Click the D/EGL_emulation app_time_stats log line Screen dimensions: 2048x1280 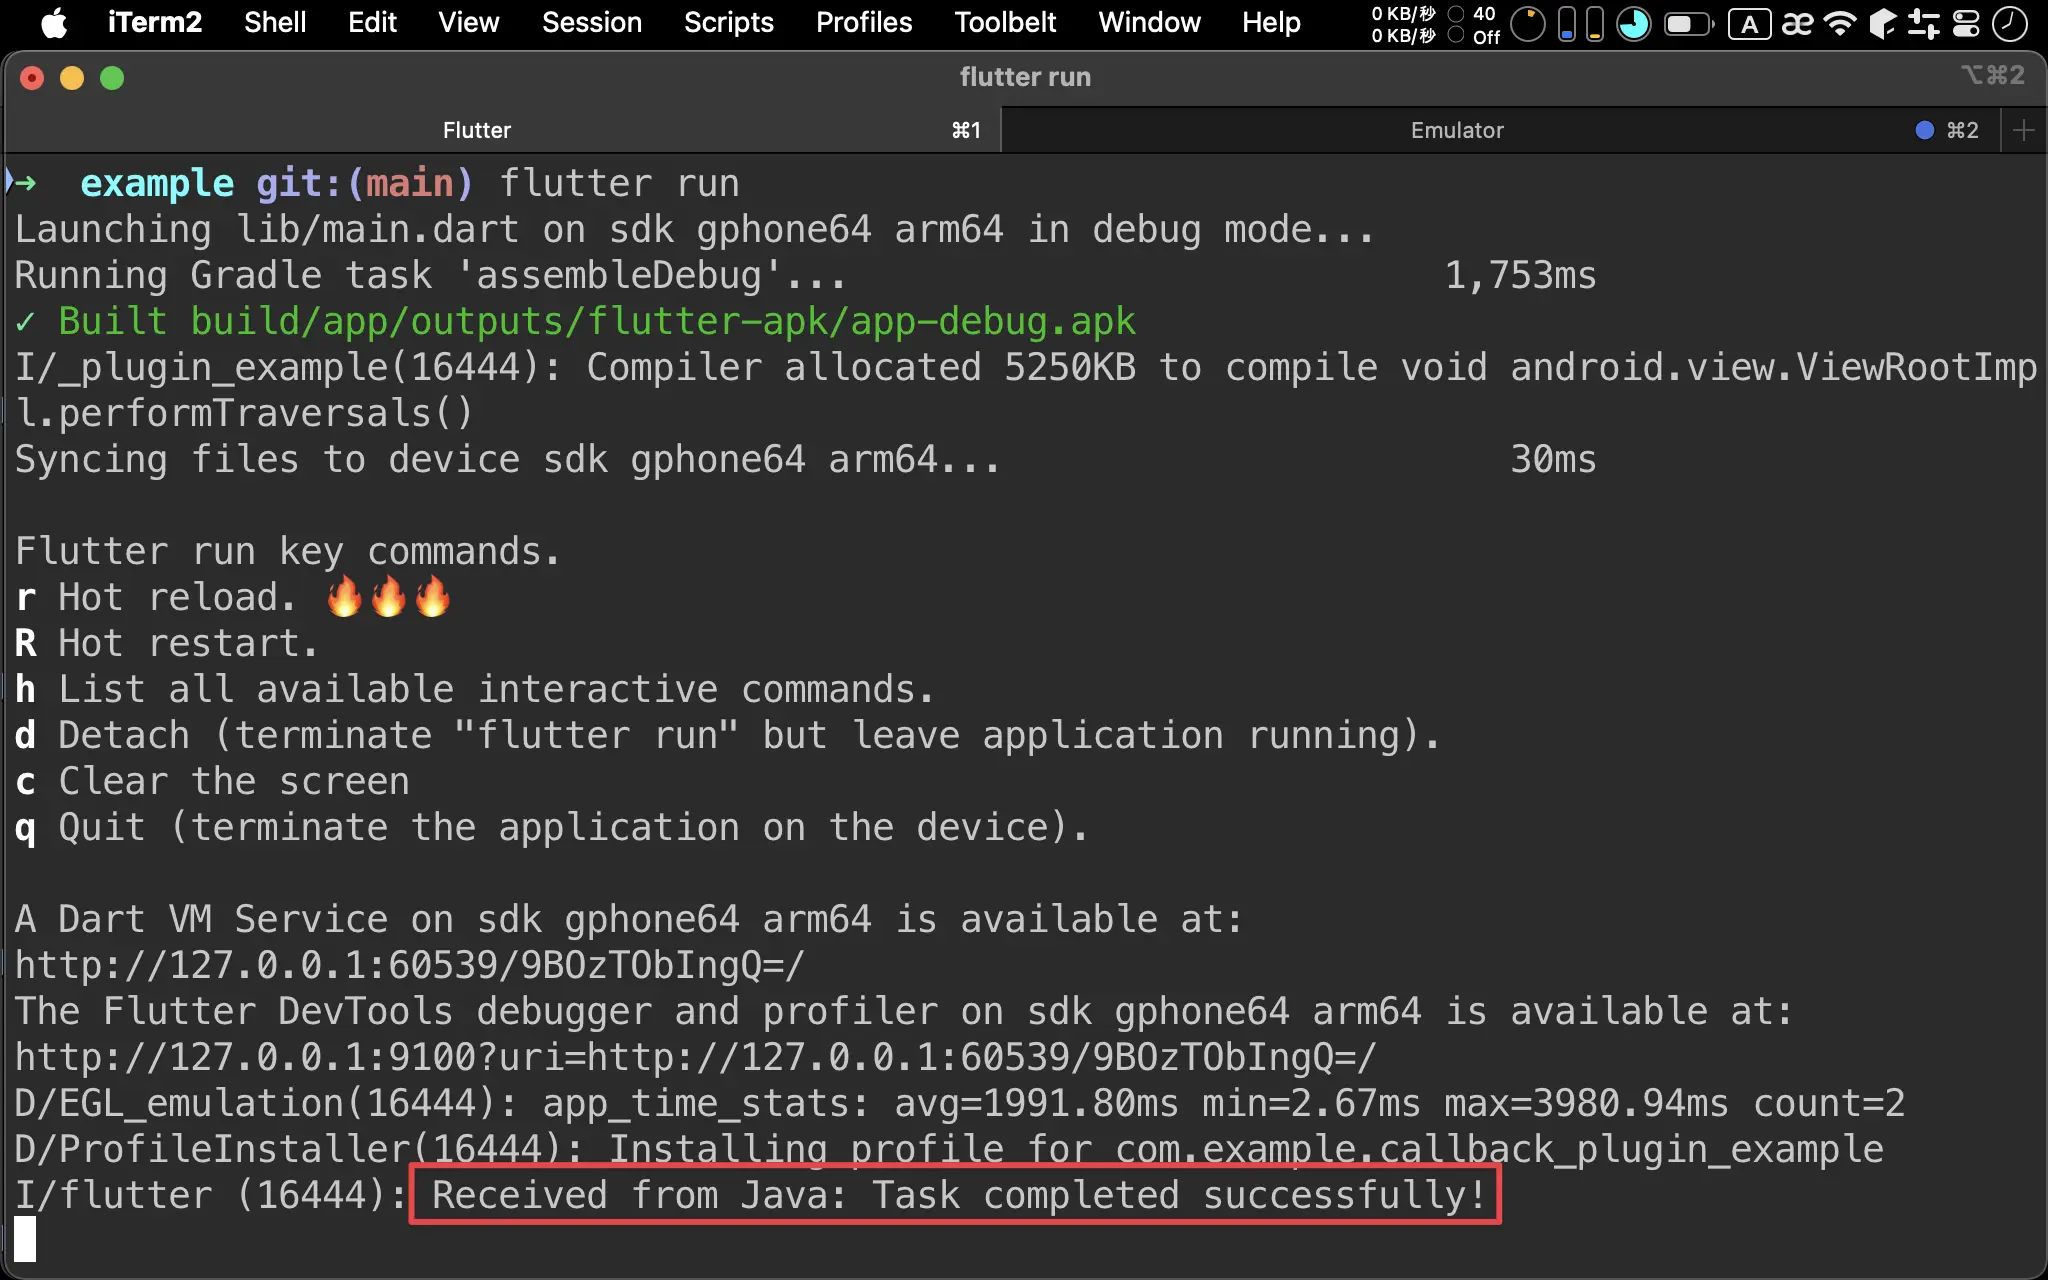960,1103
